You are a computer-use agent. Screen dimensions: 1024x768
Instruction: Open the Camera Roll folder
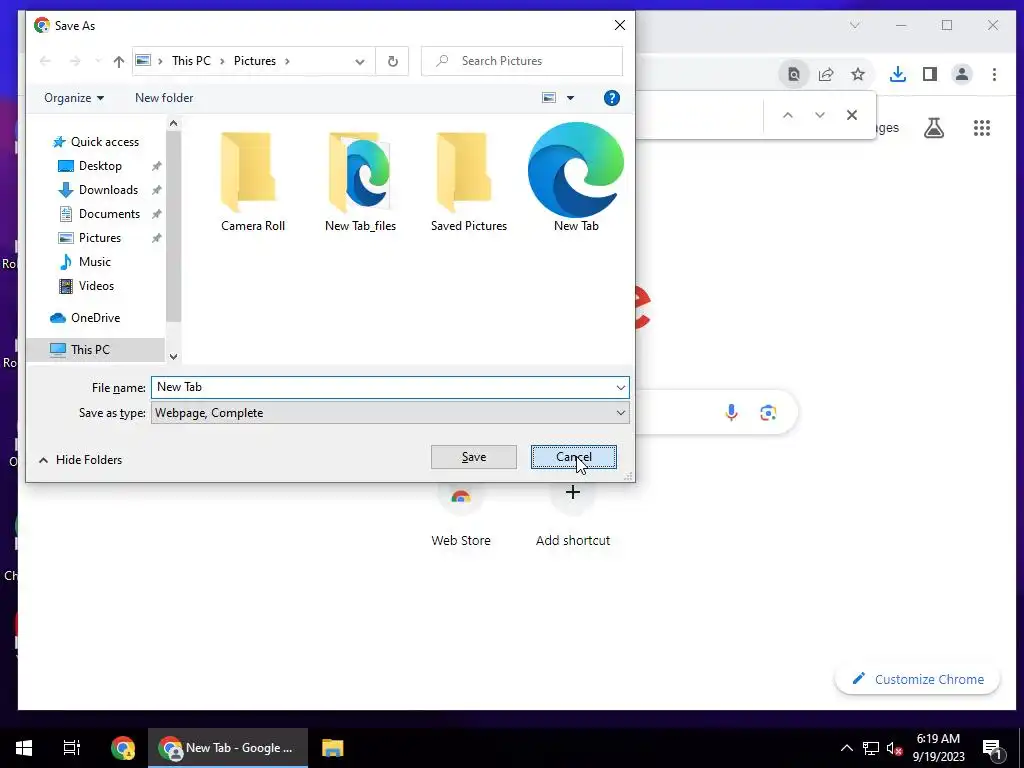[x=252, y=181]
